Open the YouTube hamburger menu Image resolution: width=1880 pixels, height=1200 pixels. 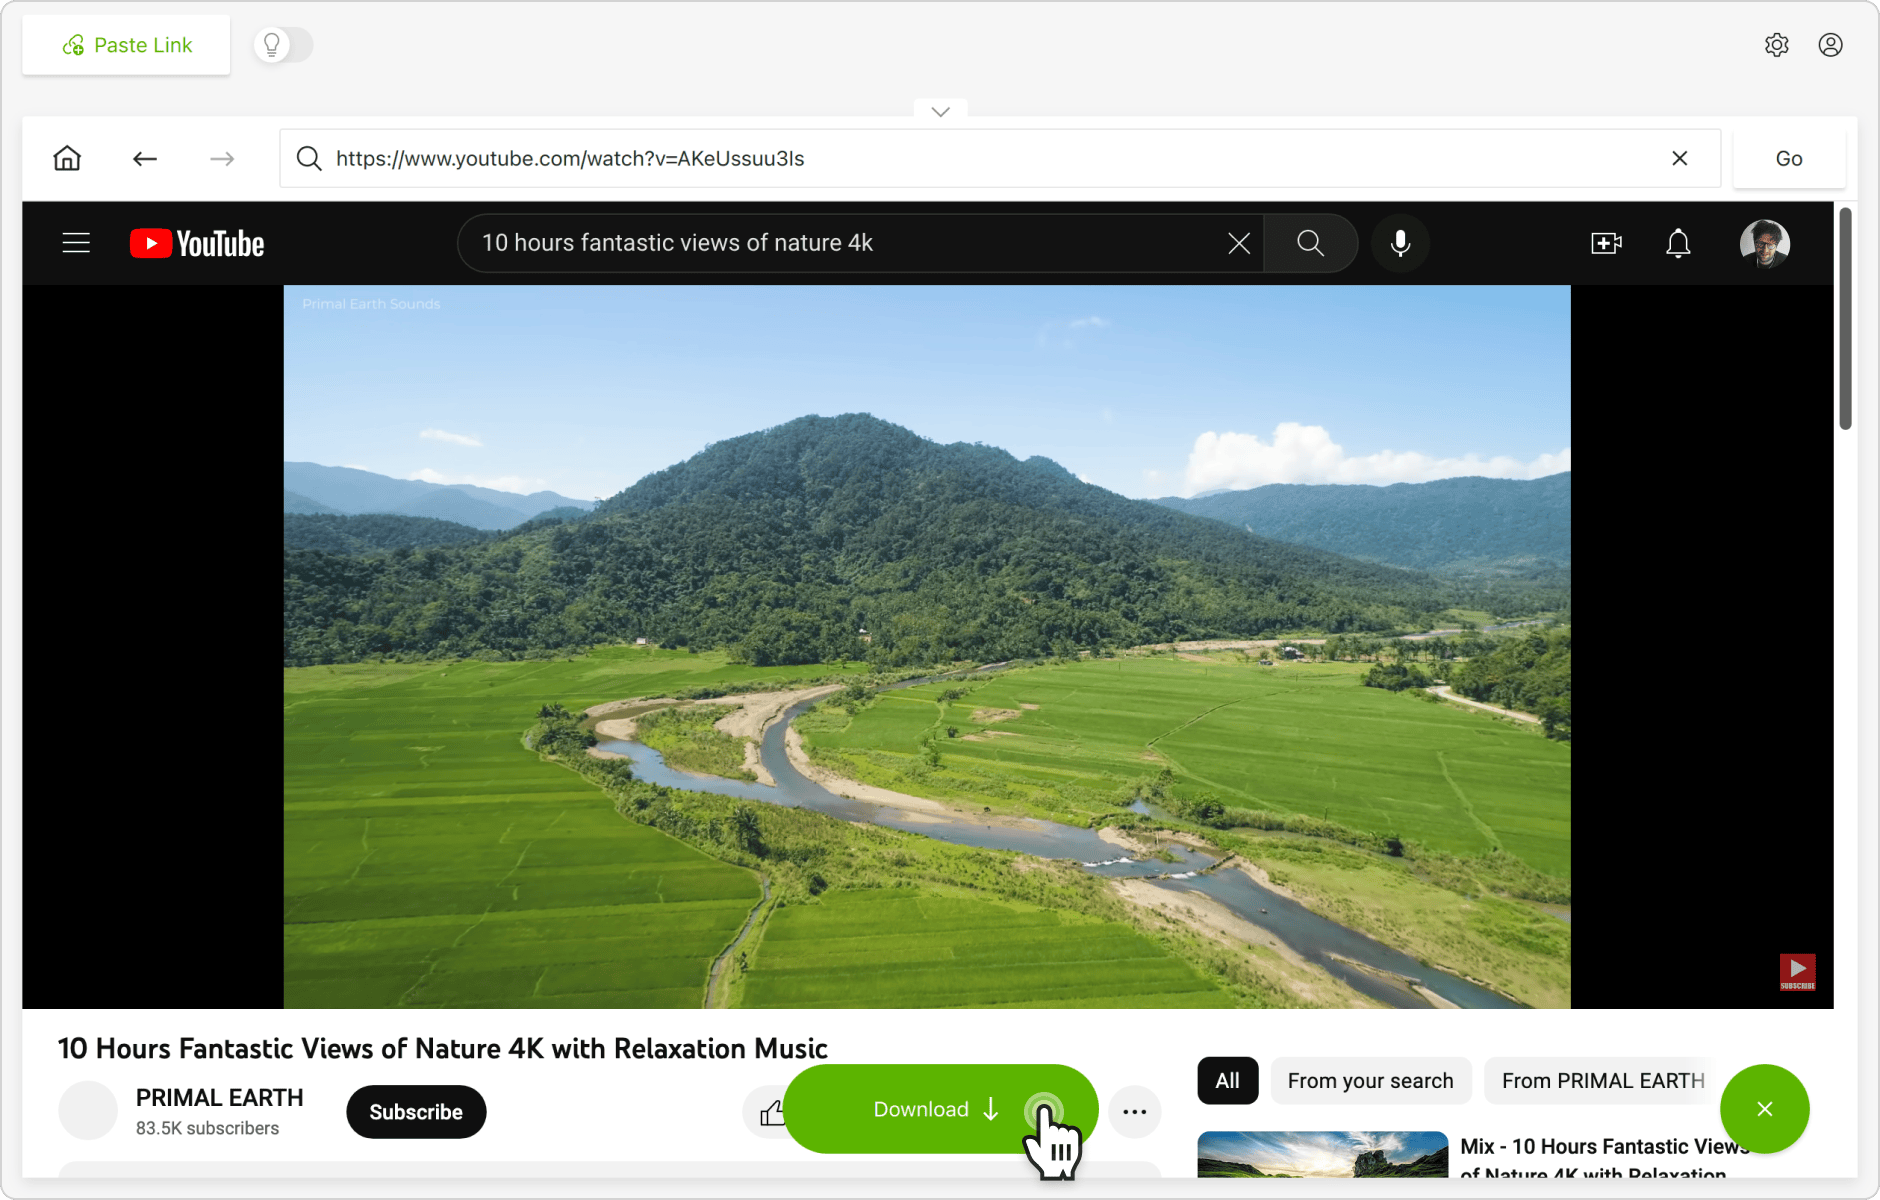tap(76, 242)
